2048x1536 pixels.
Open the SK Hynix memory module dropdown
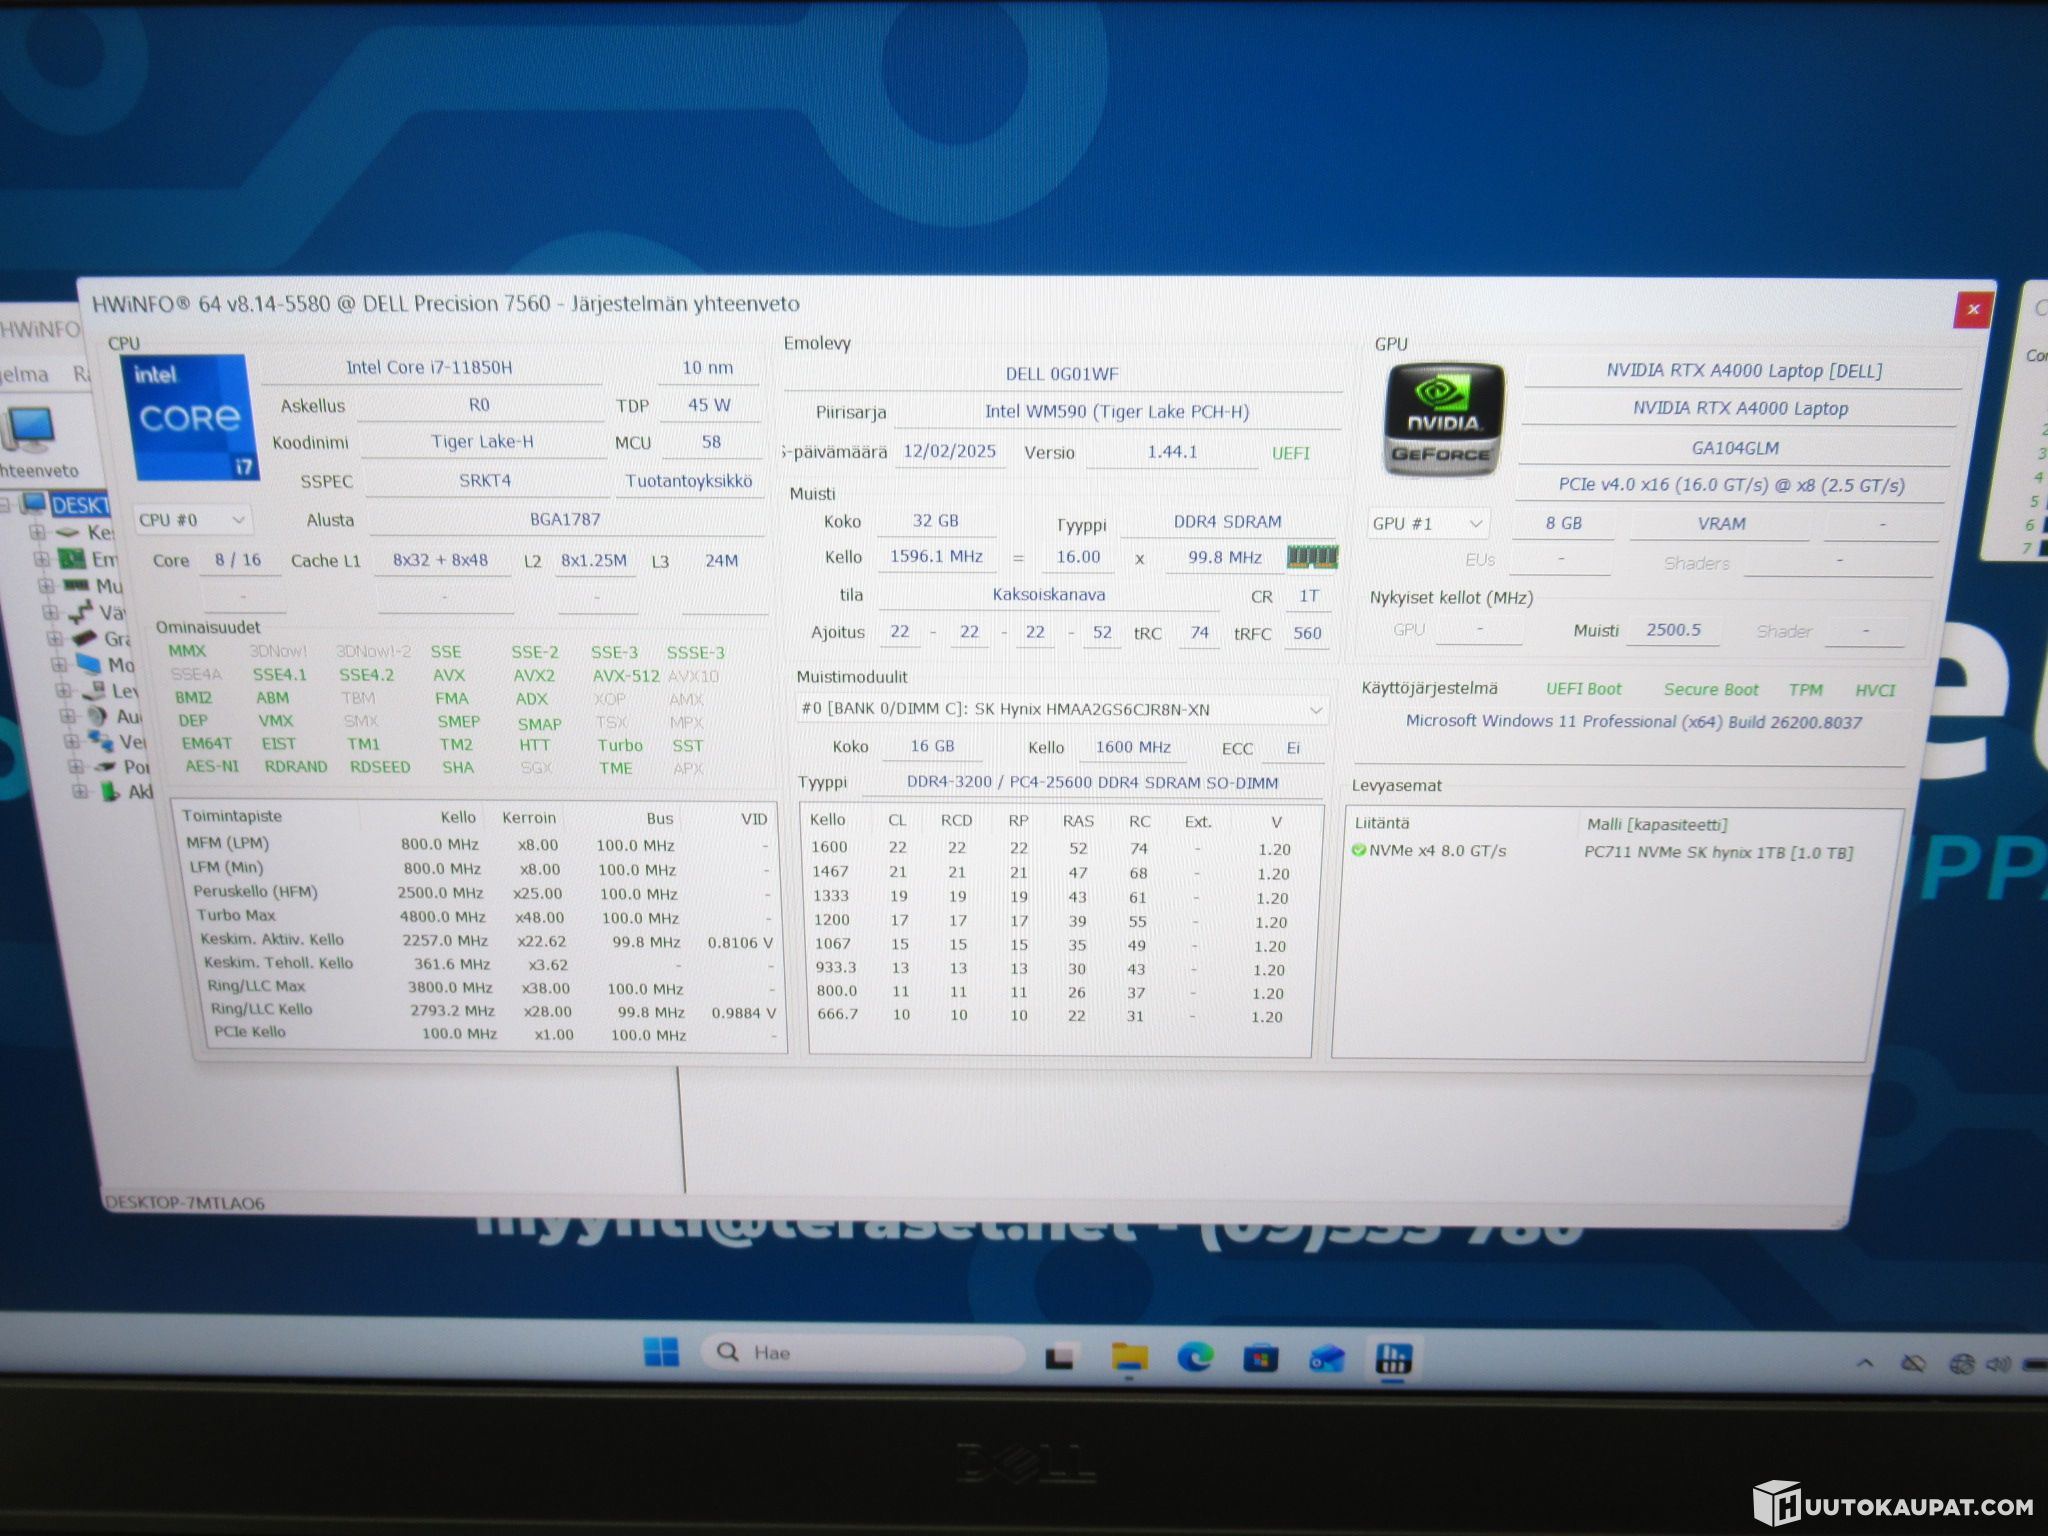tap(1062, 709)
